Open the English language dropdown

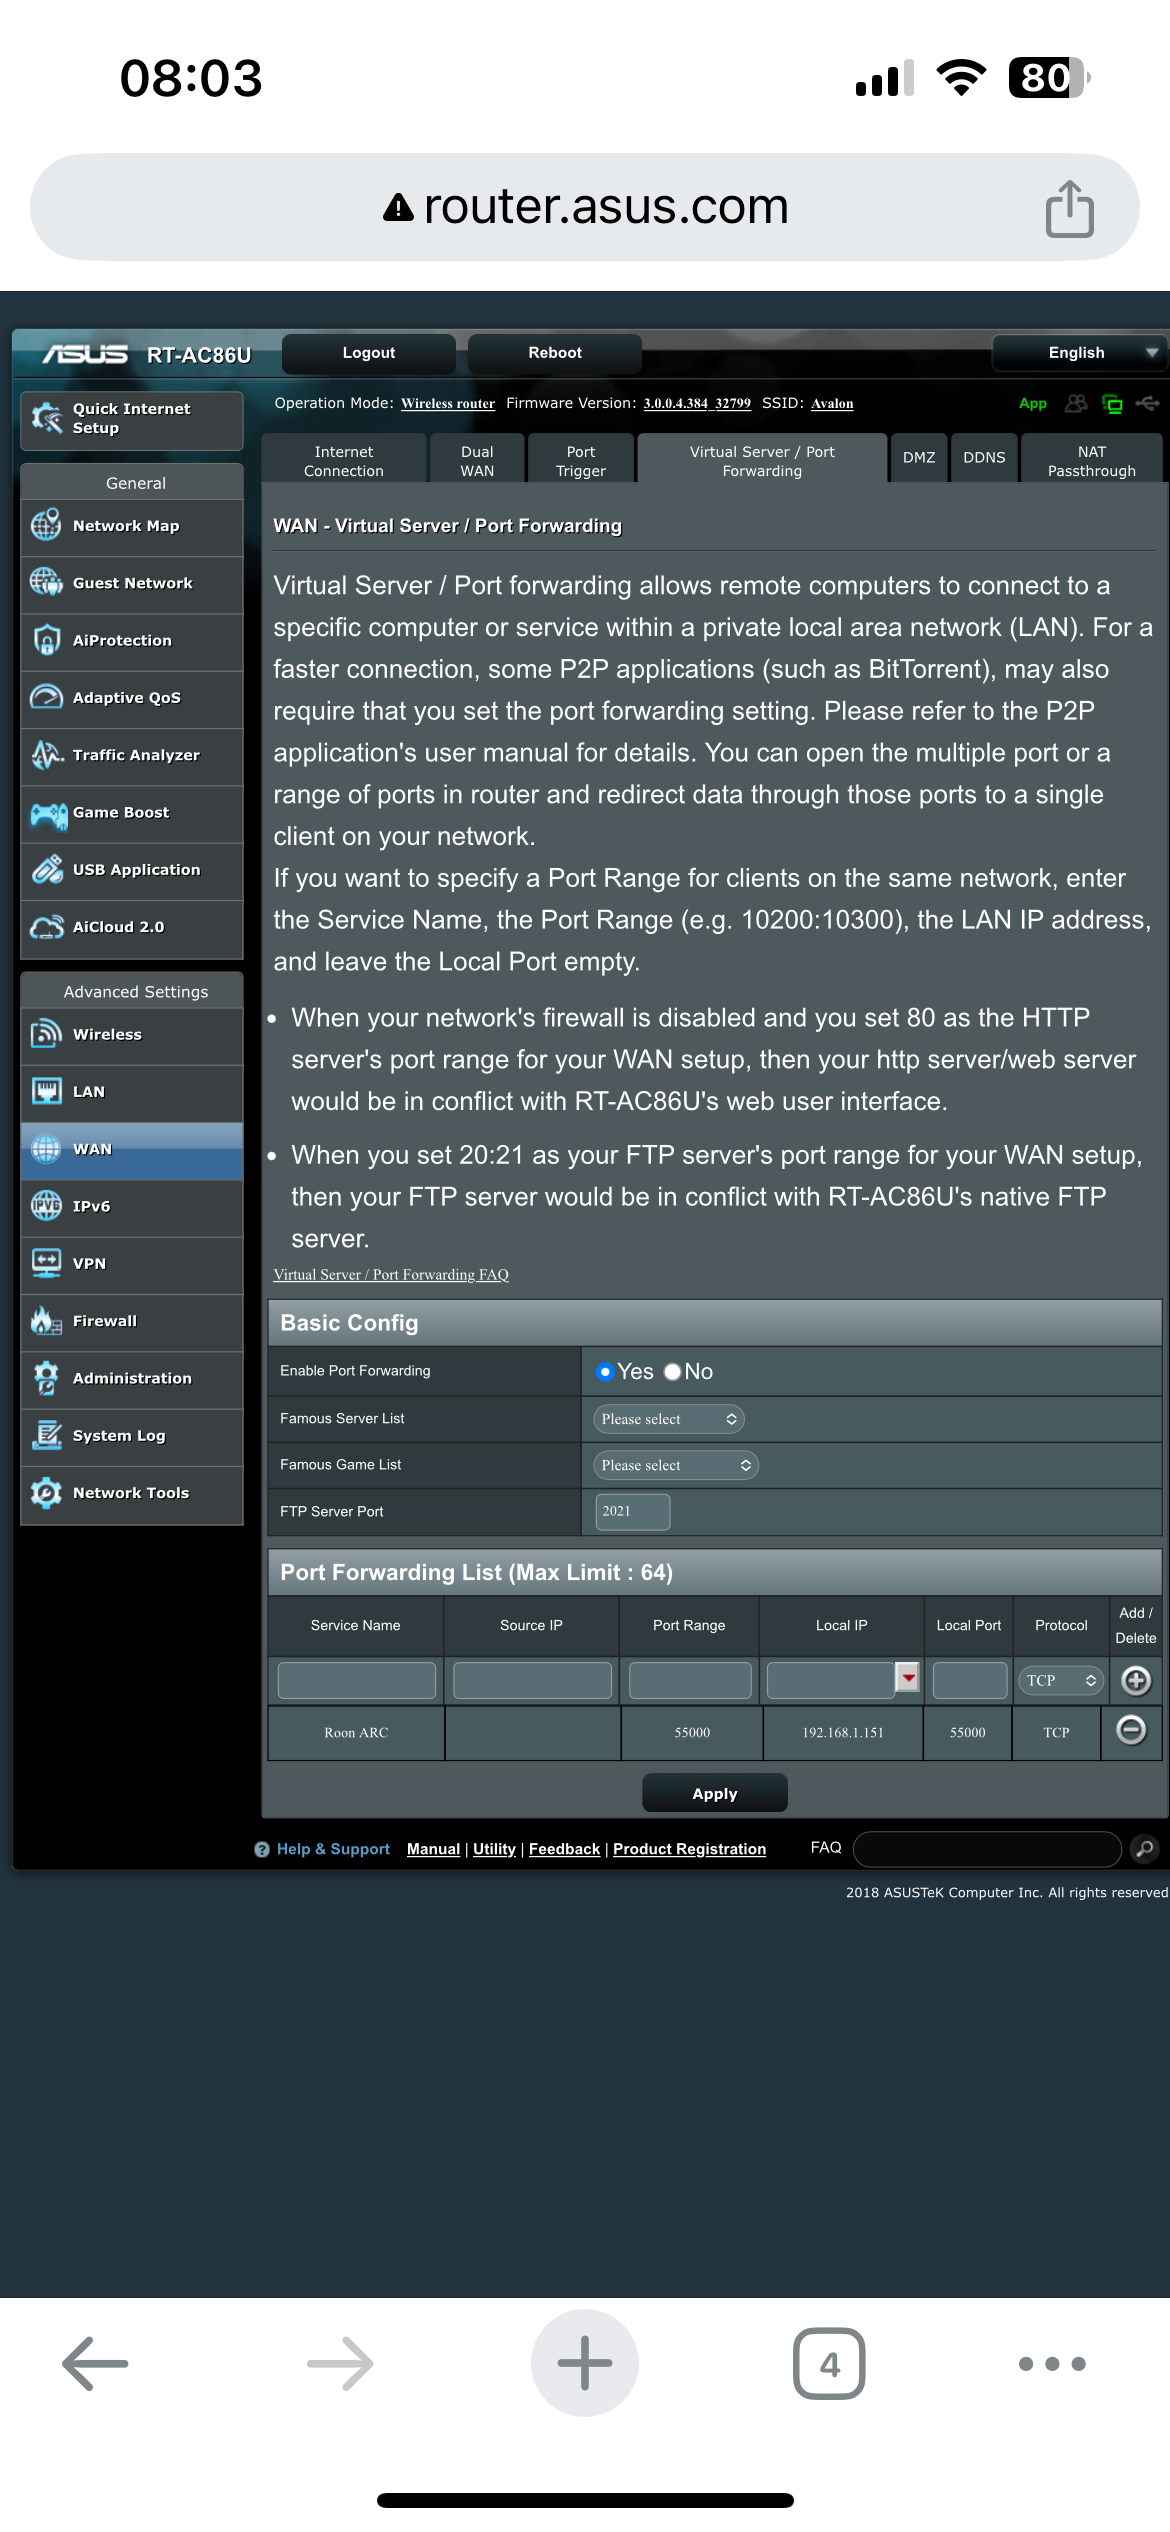1080,353
